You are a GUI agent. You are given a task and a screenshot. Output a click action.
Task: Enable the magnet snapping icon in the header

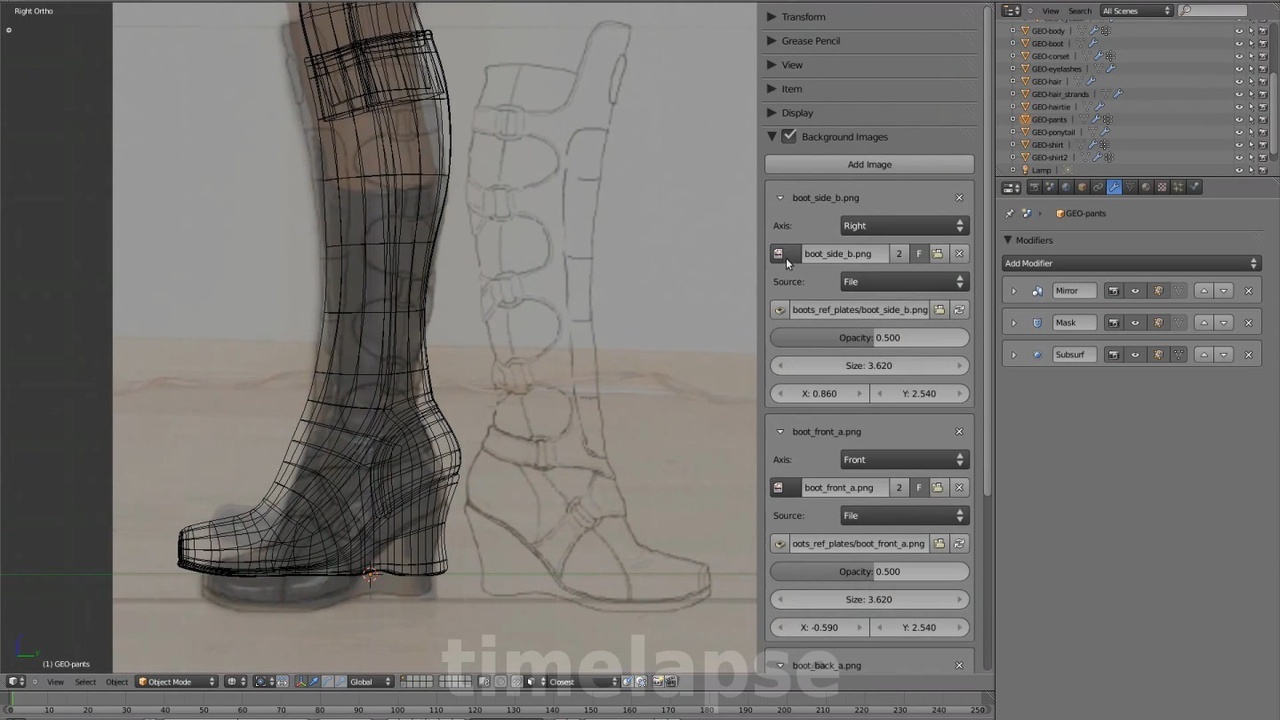pos(515,681)
